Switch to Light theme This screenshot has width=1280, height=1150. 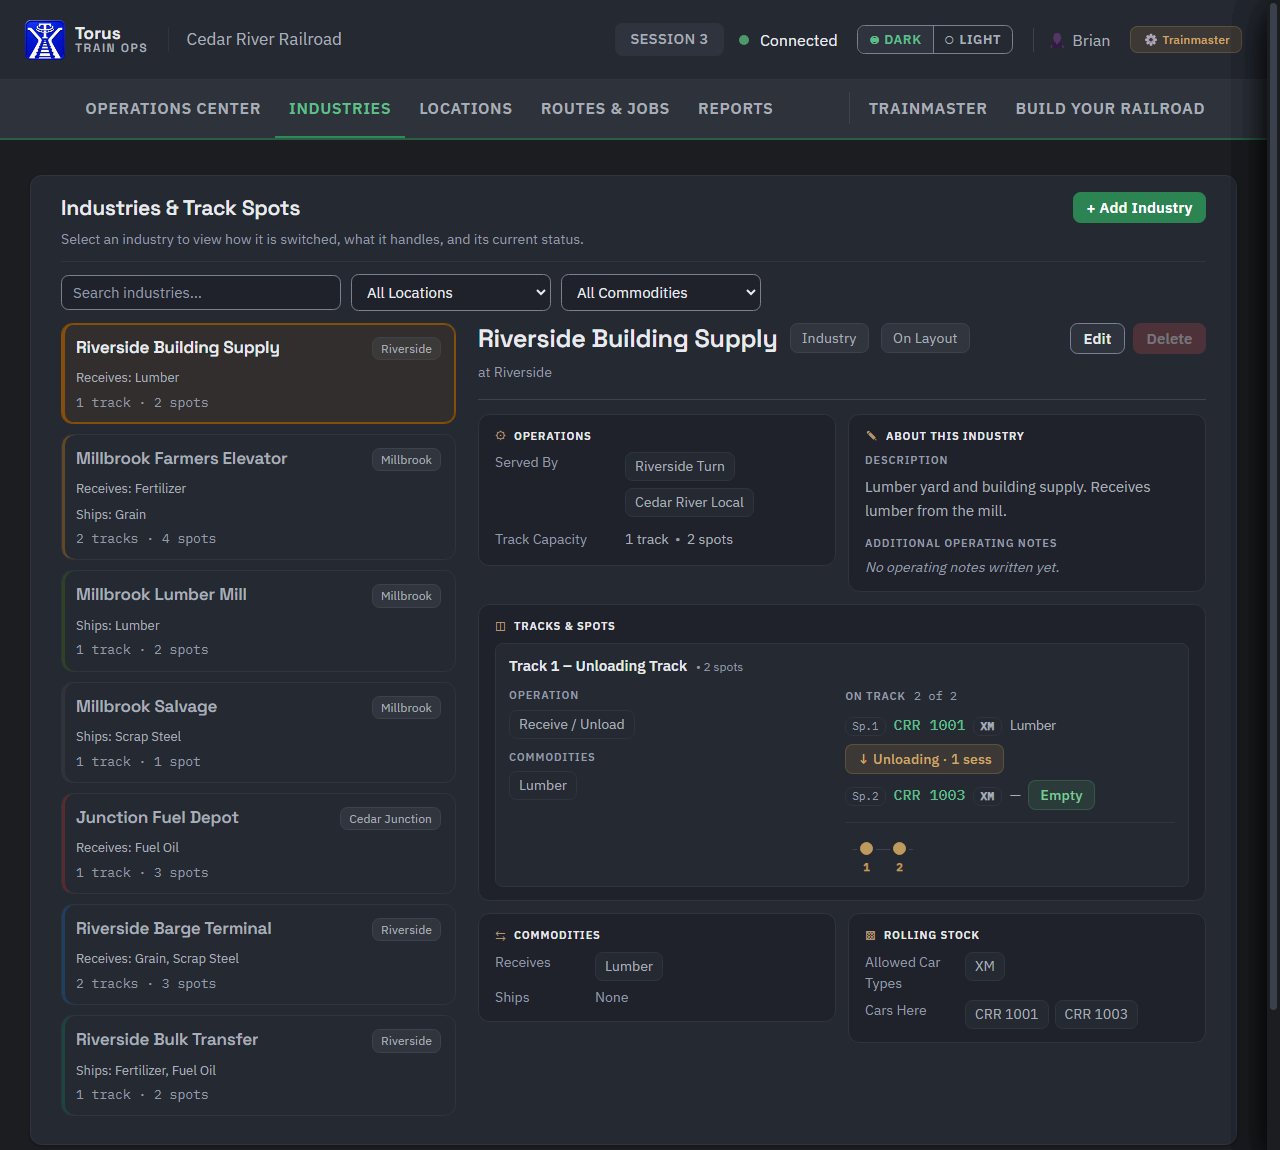point(973,40)
